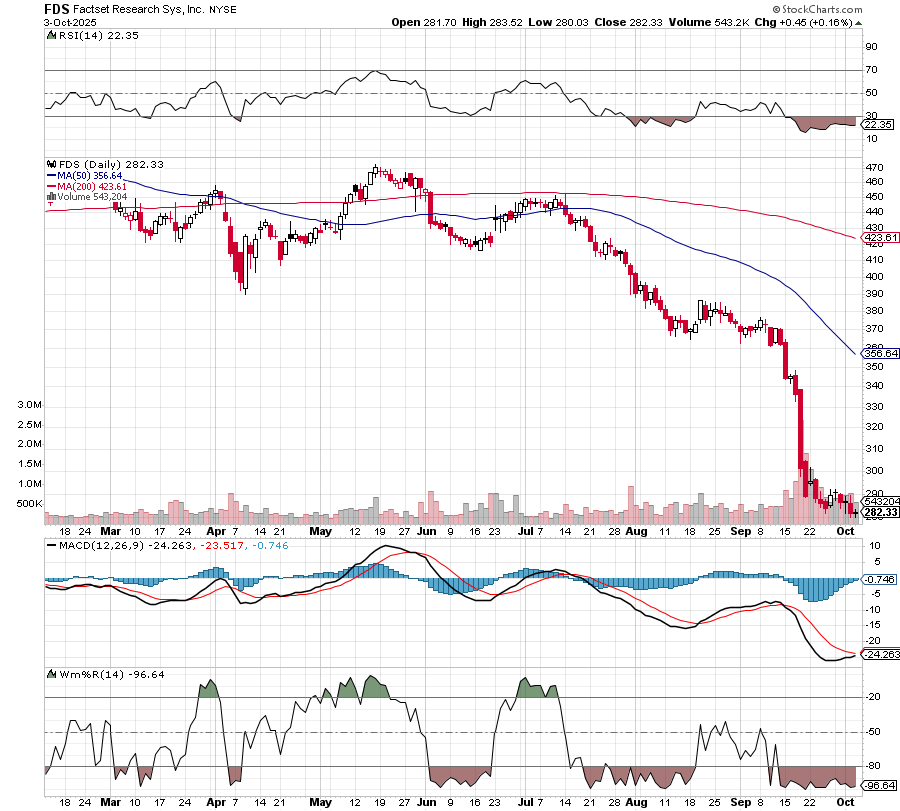This screenshot has height=811, width=900.
Task: Click the RSI(14) indicator legend icon
Action: point(51,36)
